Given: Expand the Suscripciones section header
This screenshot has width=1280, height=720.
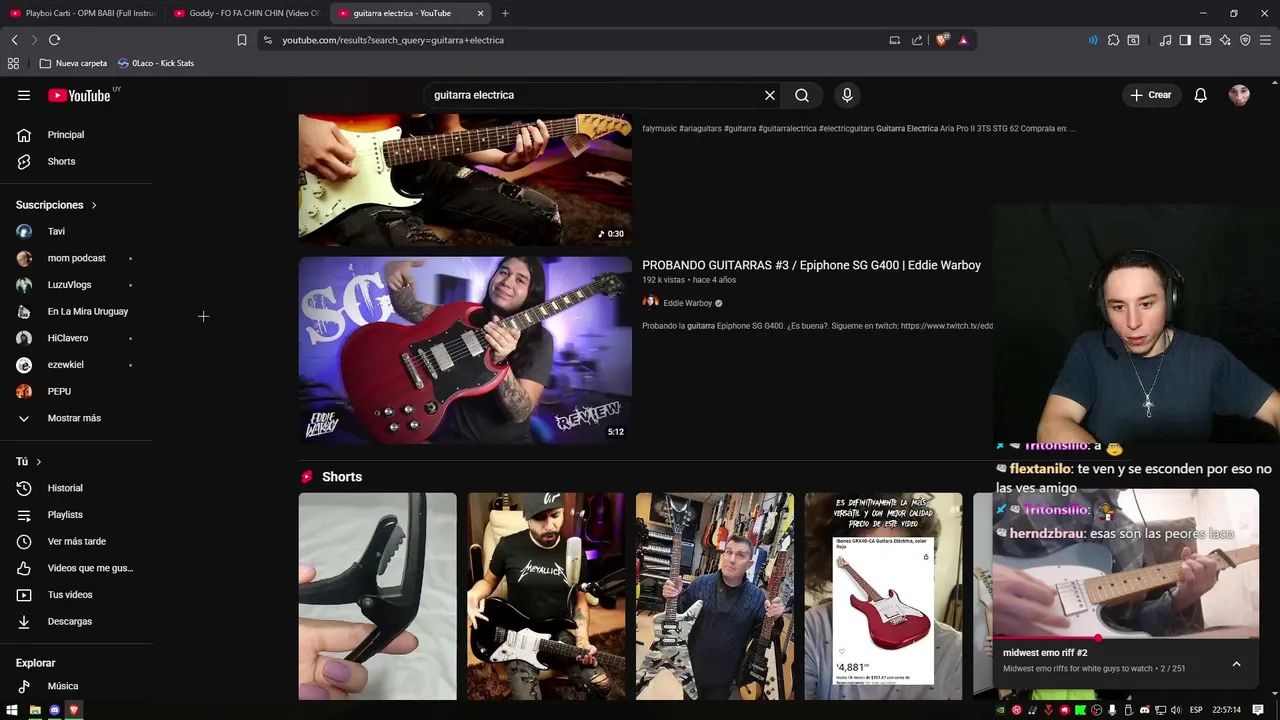Looking at the screenshot, I should tap(57, 205).
